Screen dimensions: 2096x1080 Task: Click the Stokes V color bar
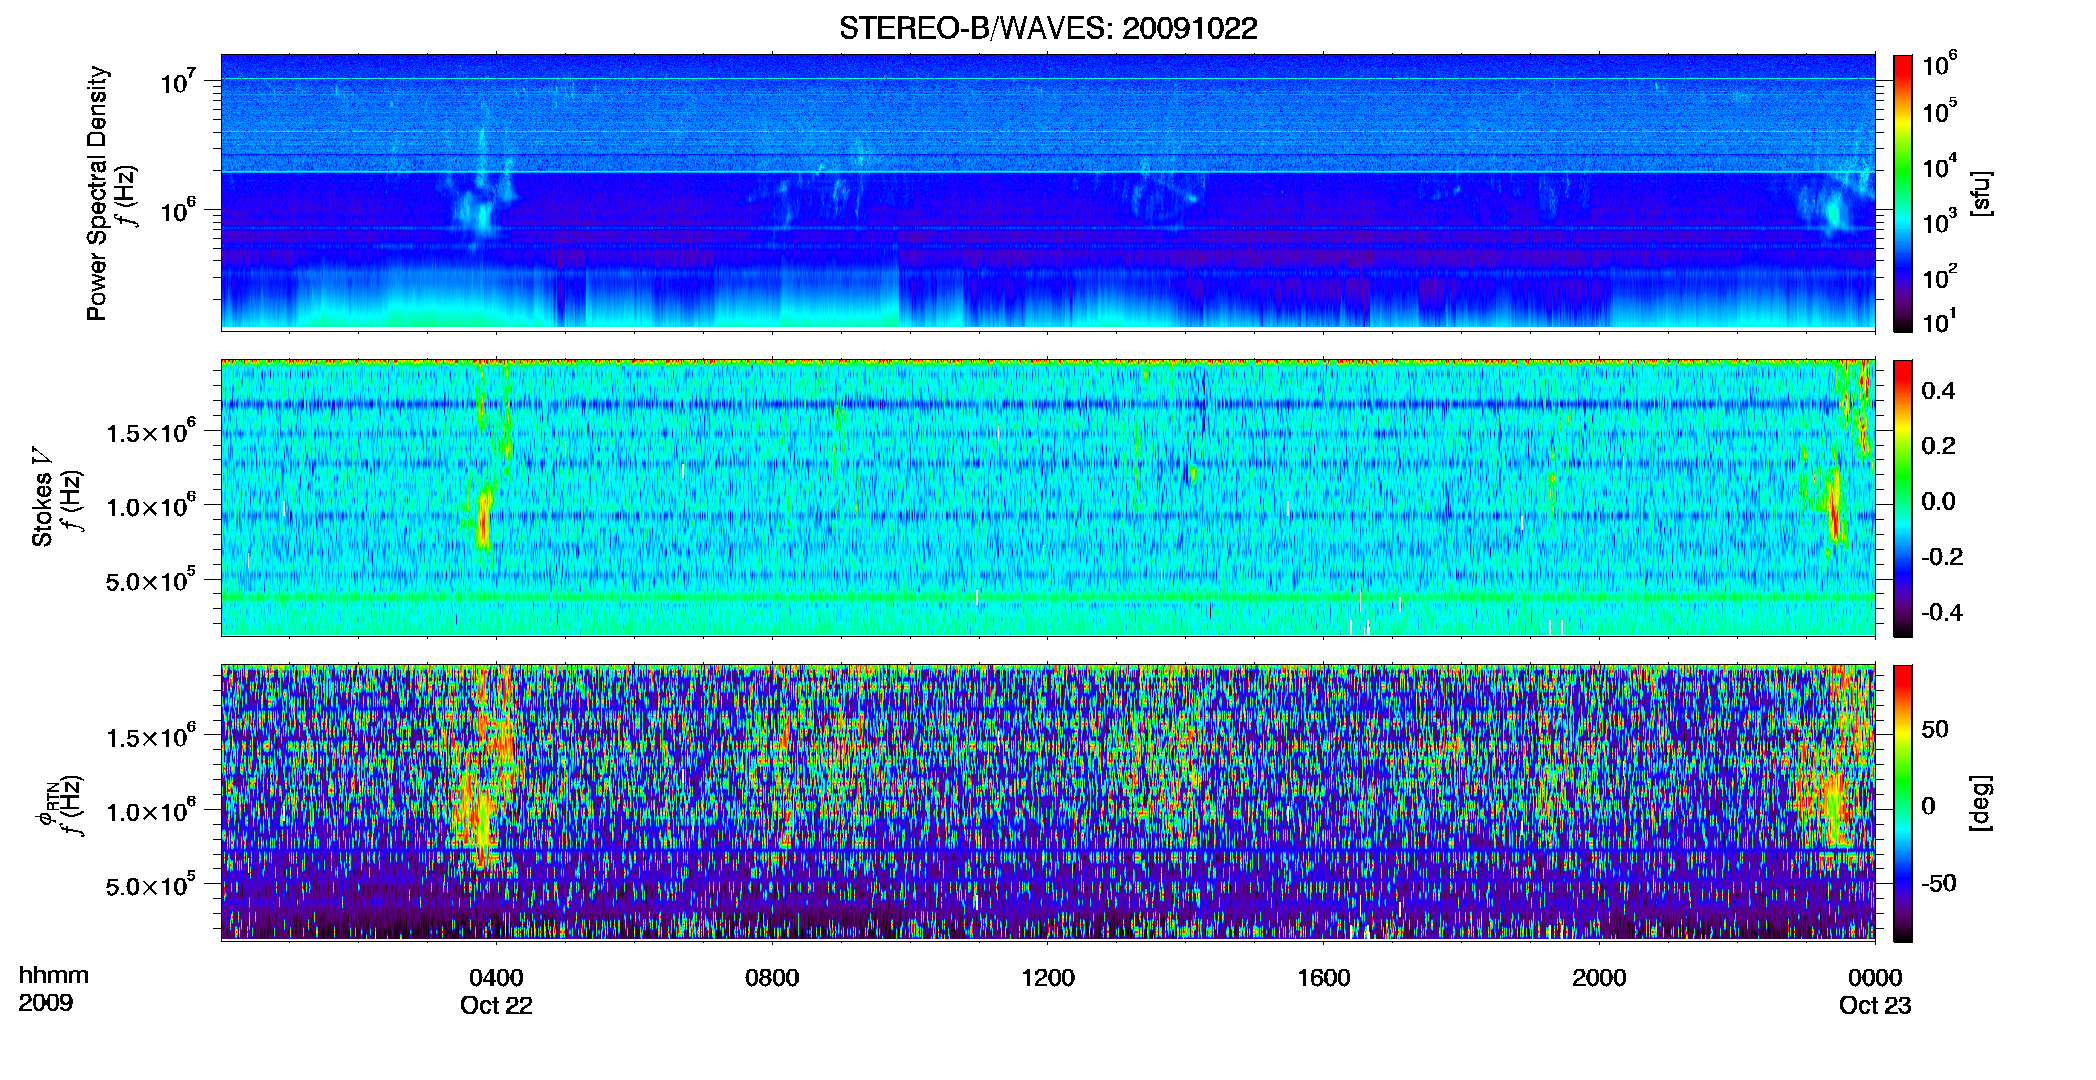click(1903, 498)
